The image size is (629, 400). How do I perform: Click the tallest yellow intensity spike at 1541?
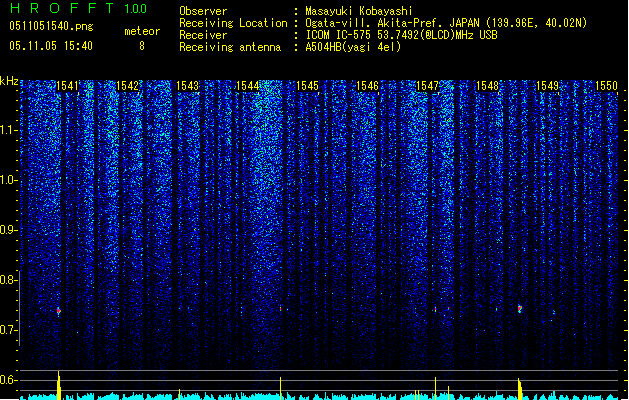(x=59, y=385)
